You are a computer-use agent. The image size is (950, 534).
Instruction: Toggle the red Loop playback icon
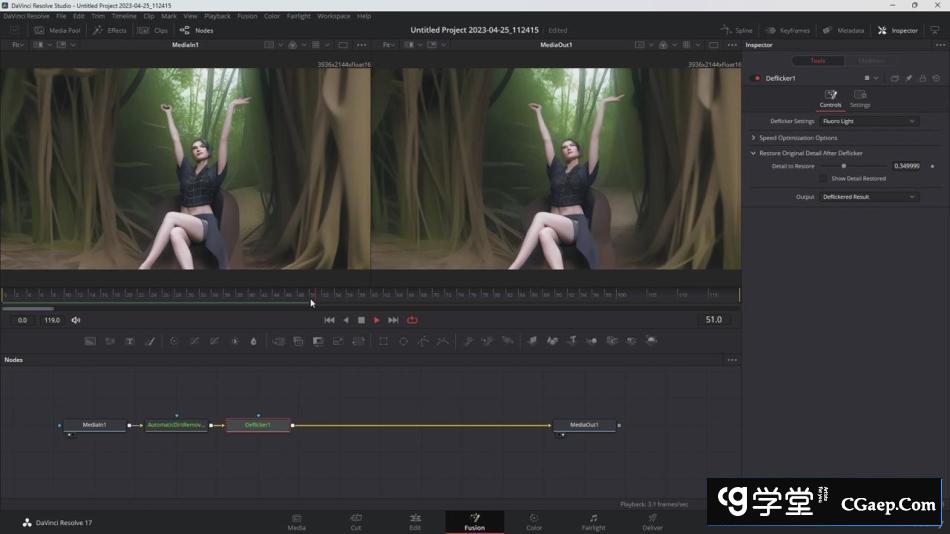[412, 320]
